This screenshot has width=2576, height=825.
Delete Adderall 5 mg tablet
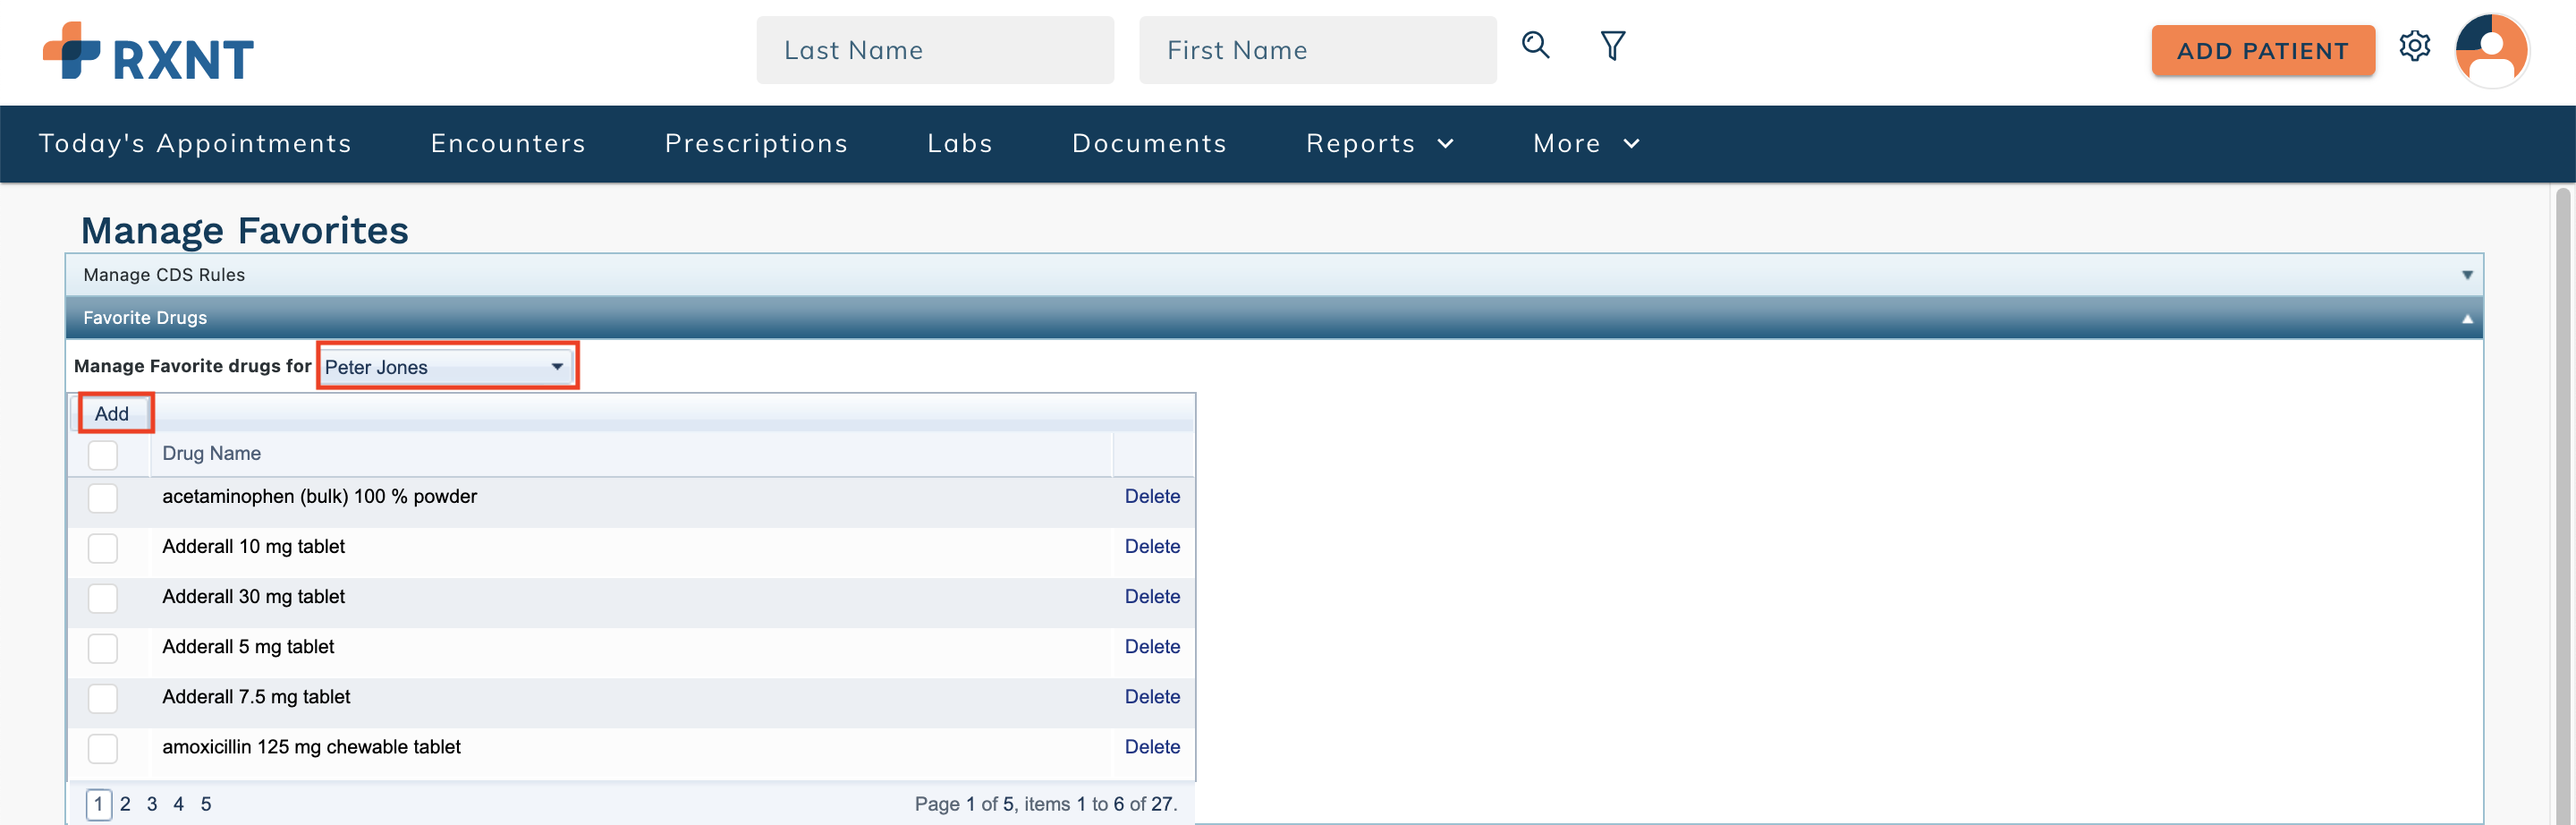coord(1152,647)
